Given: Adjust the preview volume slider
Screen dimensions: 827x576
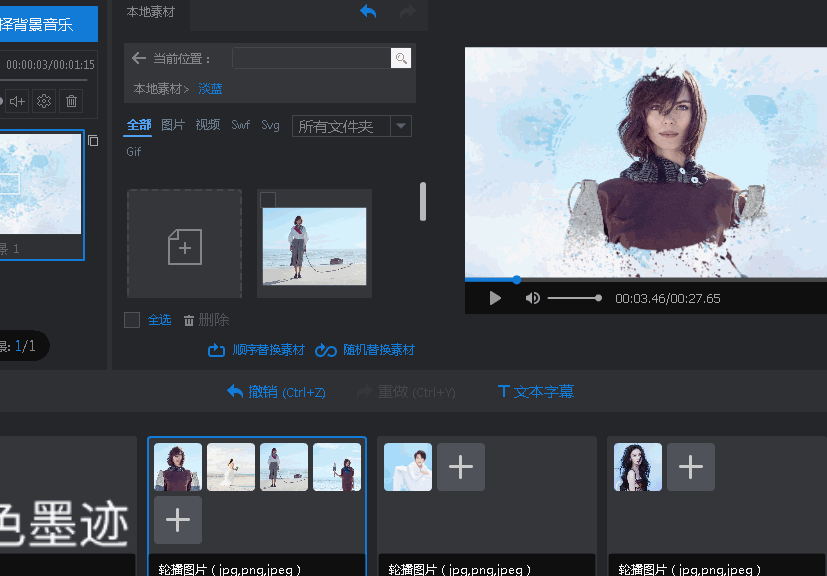Looking at the screenshot, I should coord(574,297).
